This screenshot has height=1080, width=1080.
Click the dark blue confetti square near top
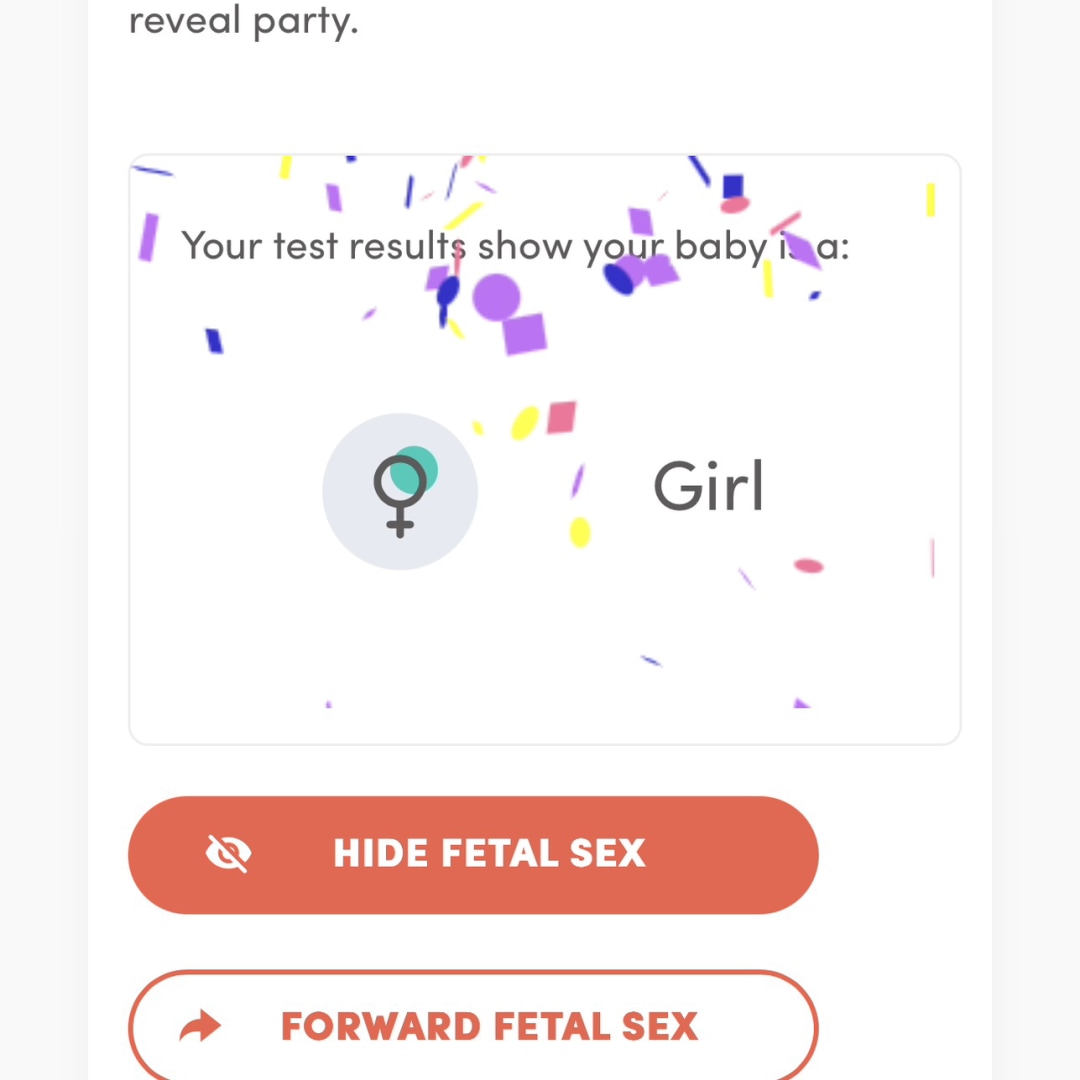pos(733,186)
